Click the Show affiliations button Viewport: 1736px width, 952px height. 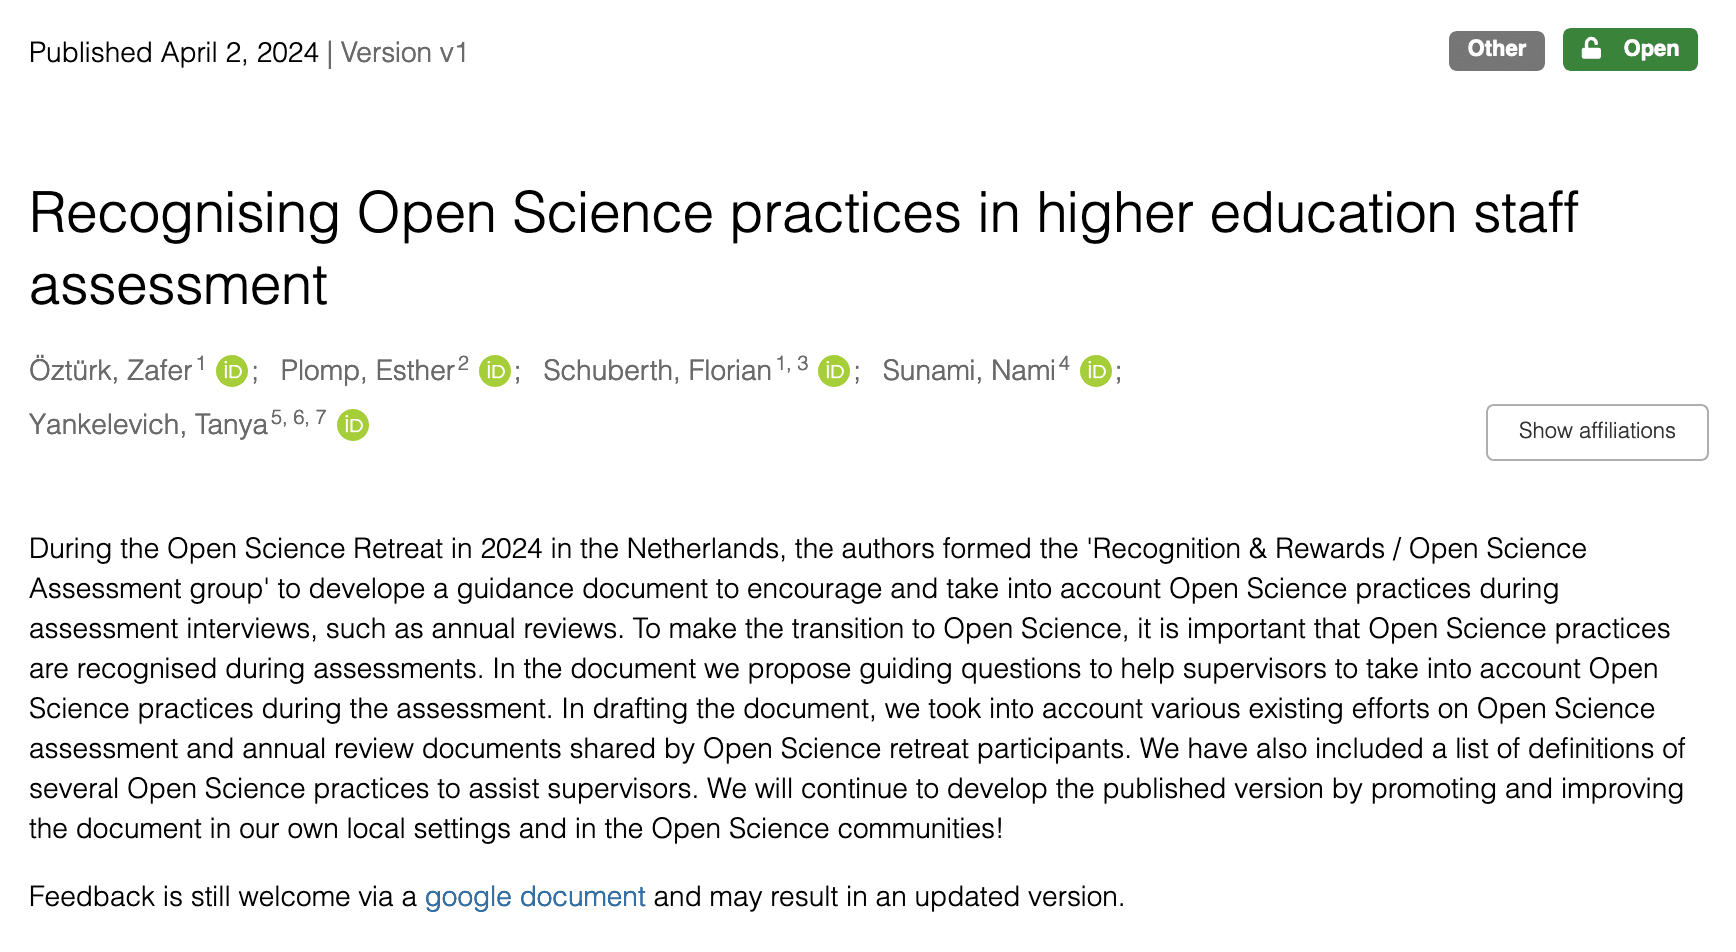coord(1597,432)
